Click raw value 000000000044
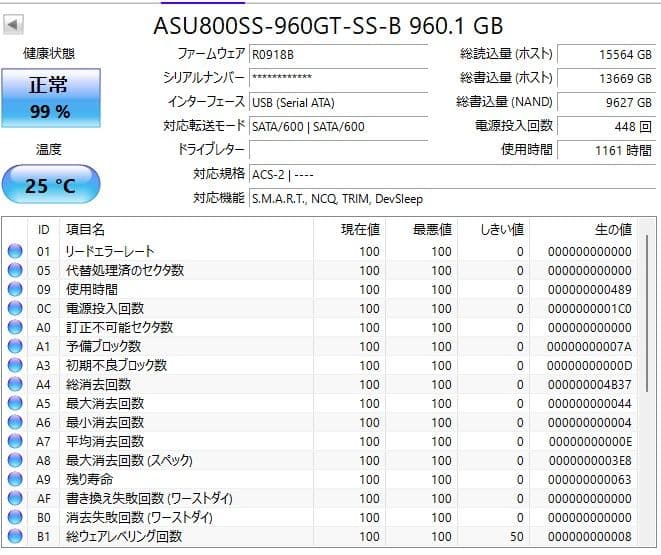 tap(589, 403)
